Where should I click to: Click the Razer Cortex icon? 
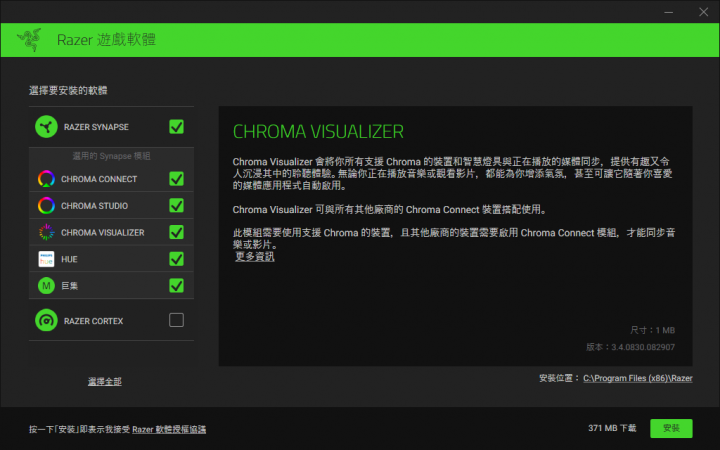(x=46, y=321)
